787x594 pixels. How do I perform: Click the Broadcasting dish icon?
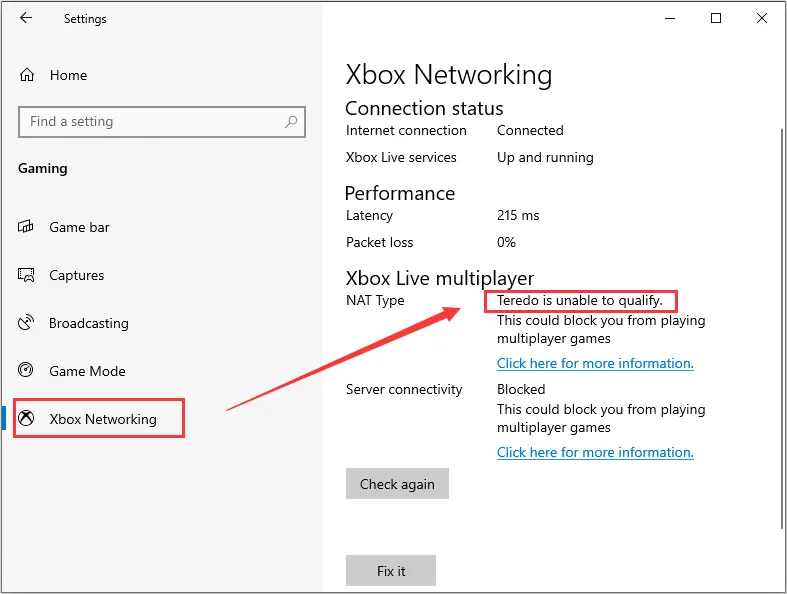(x=26, y=322)
